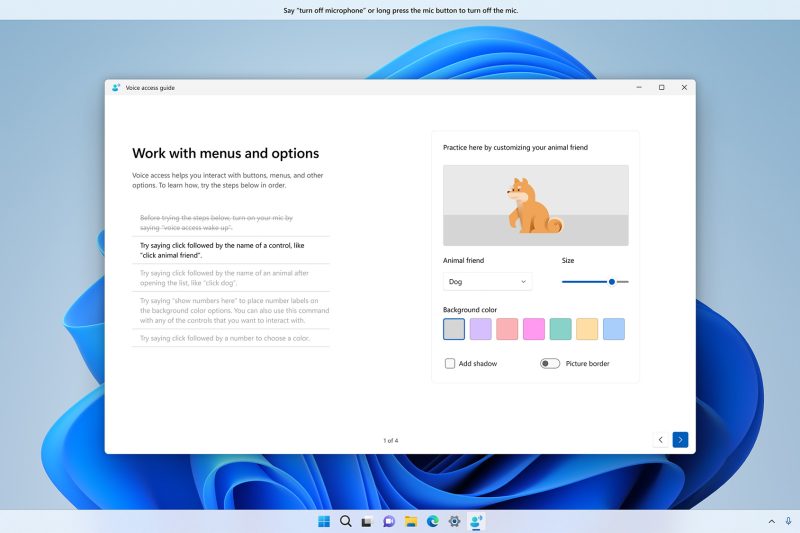Click the "Animal friend" label text
800x533 pixels.
click(463, 260)
